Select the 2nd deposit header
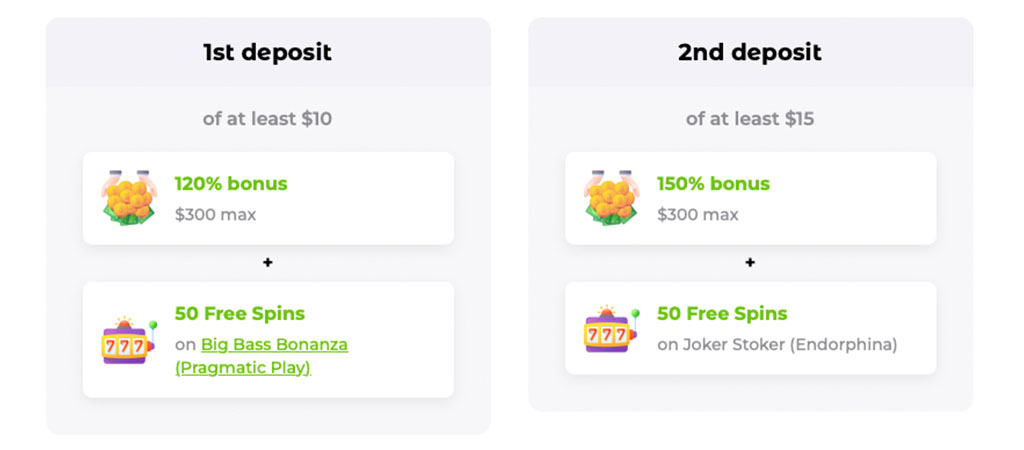Image resolution: width=1024 pixels, height=450 pixels. pos(749,52)
